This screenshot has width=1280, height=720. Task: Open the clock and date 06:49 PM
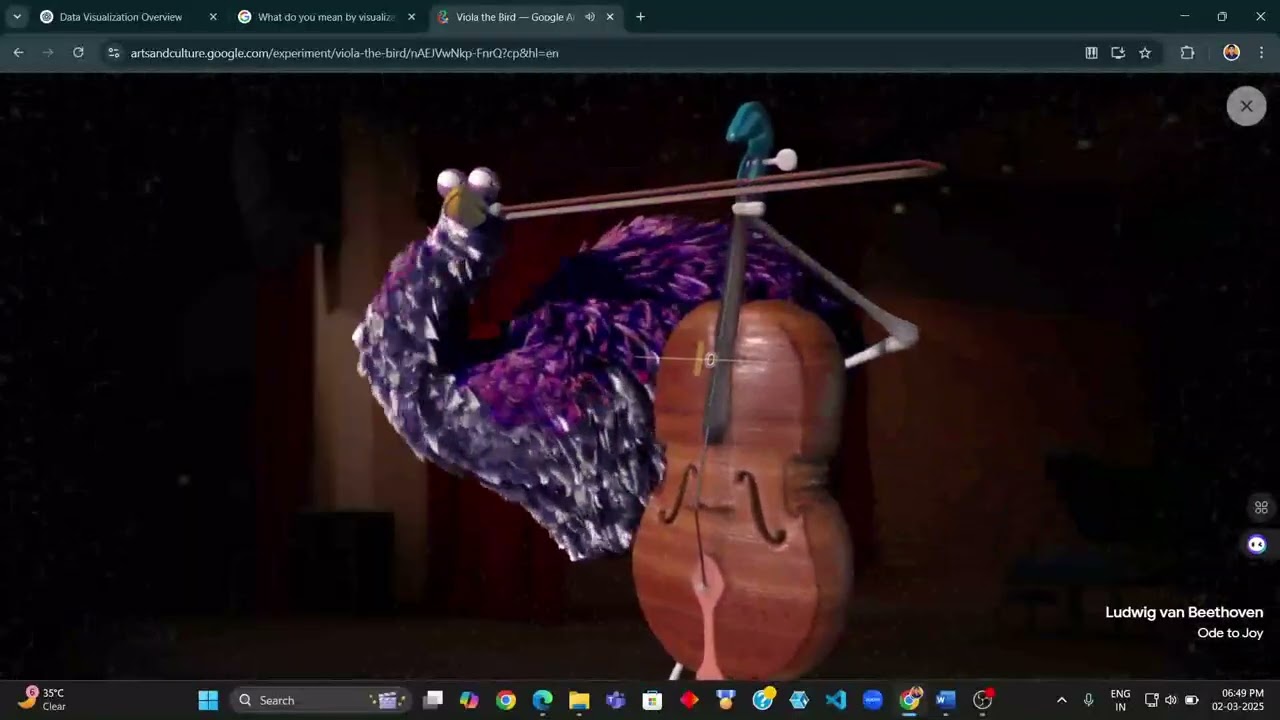(1237, 700)
